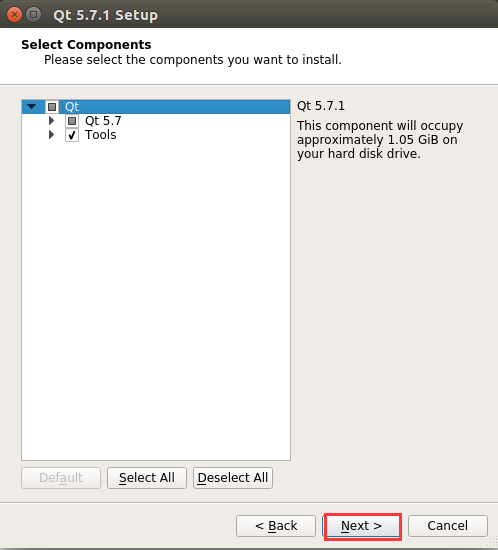
Task: Click empty area of the component tree
Action: click(x=156, y=298)
